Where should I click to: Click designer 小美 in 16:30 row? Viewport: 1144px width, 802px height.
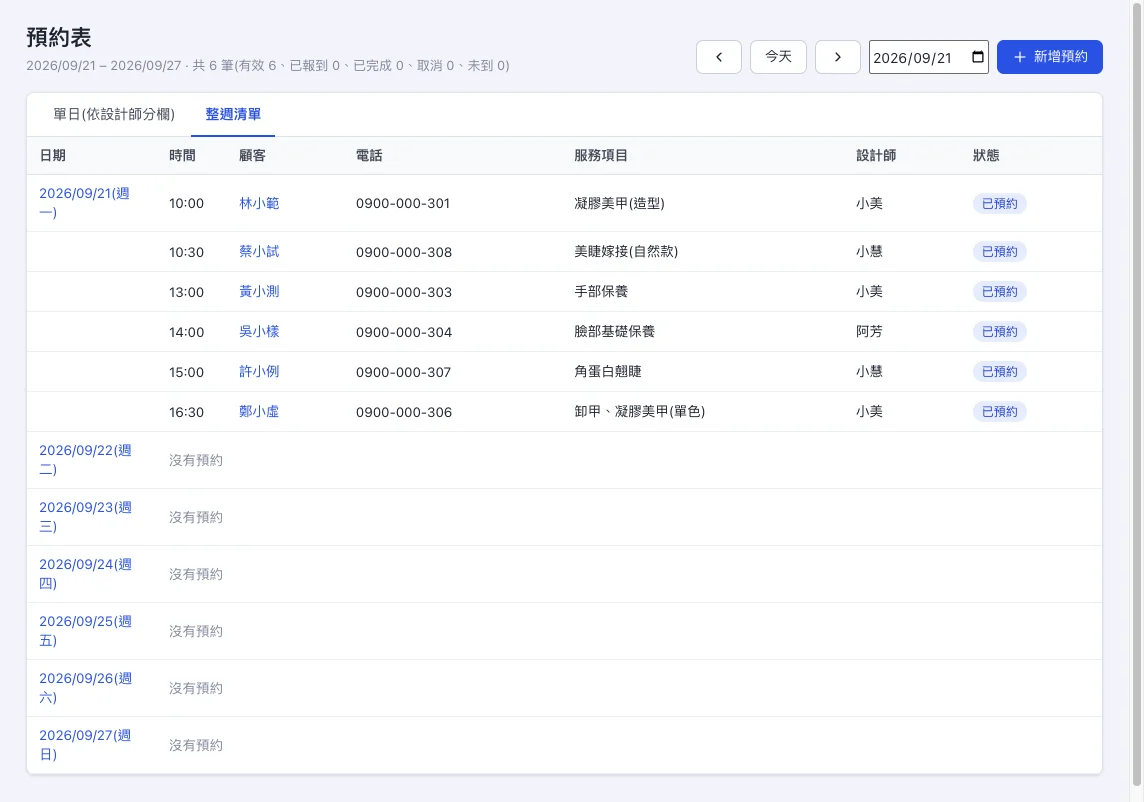coord(869,412)
